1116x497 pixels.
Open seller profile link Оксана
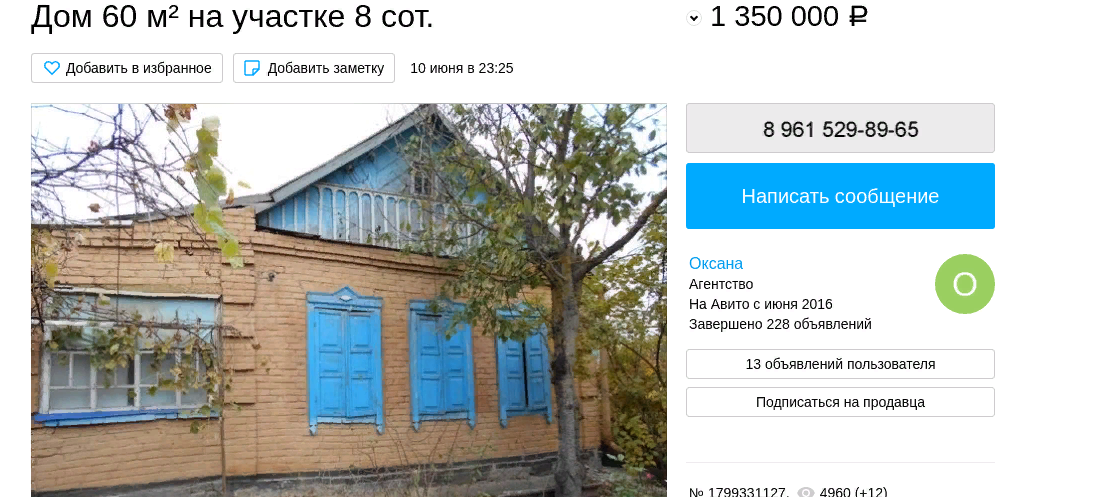pyautogui.click(x=715, y=263)
